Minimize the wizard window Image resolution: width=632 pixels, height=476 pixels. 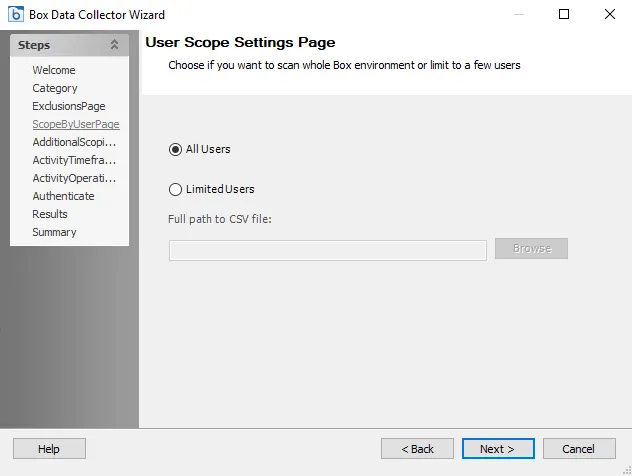click(519, 14)
